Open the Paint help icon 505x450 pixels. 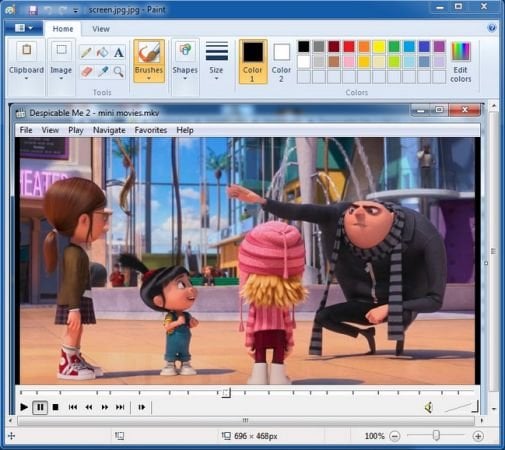tap(492, 28)
